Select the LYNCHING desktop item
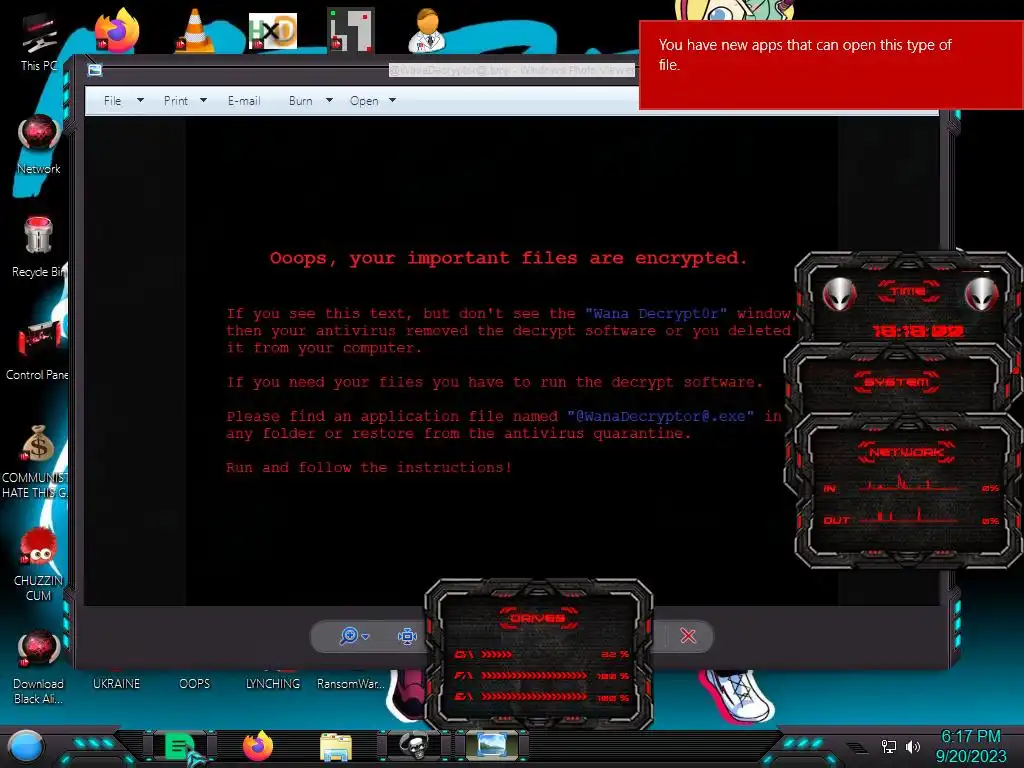 click(272, 683)
